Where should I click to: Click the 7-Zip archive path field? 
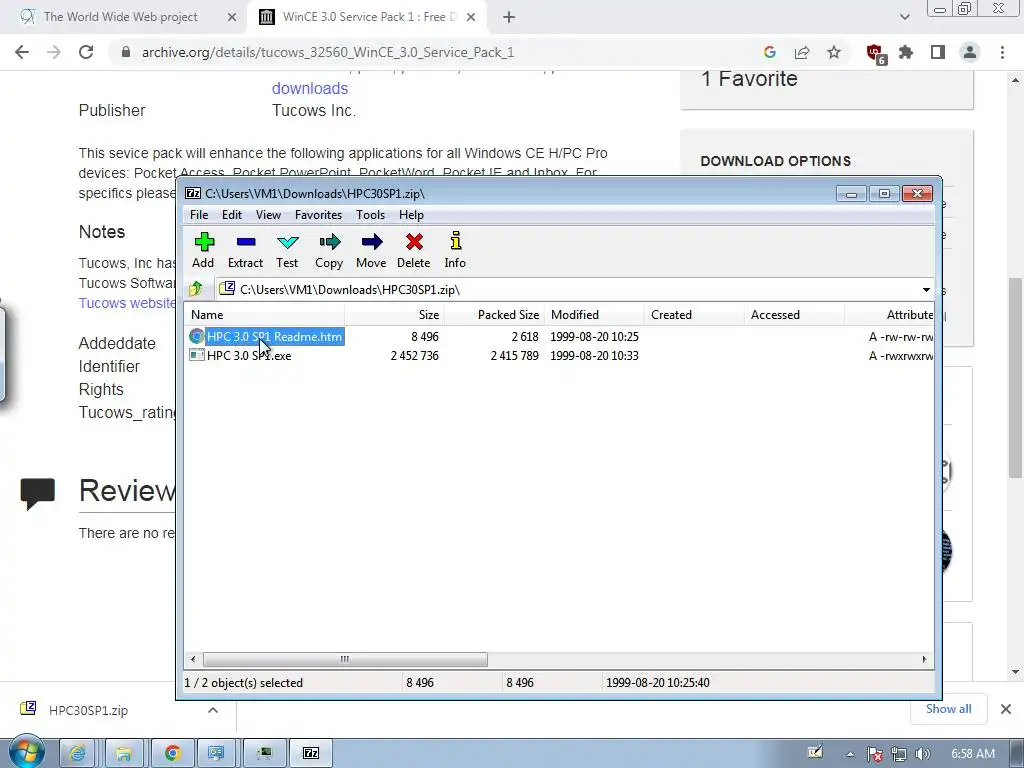[x=568, y=289]
